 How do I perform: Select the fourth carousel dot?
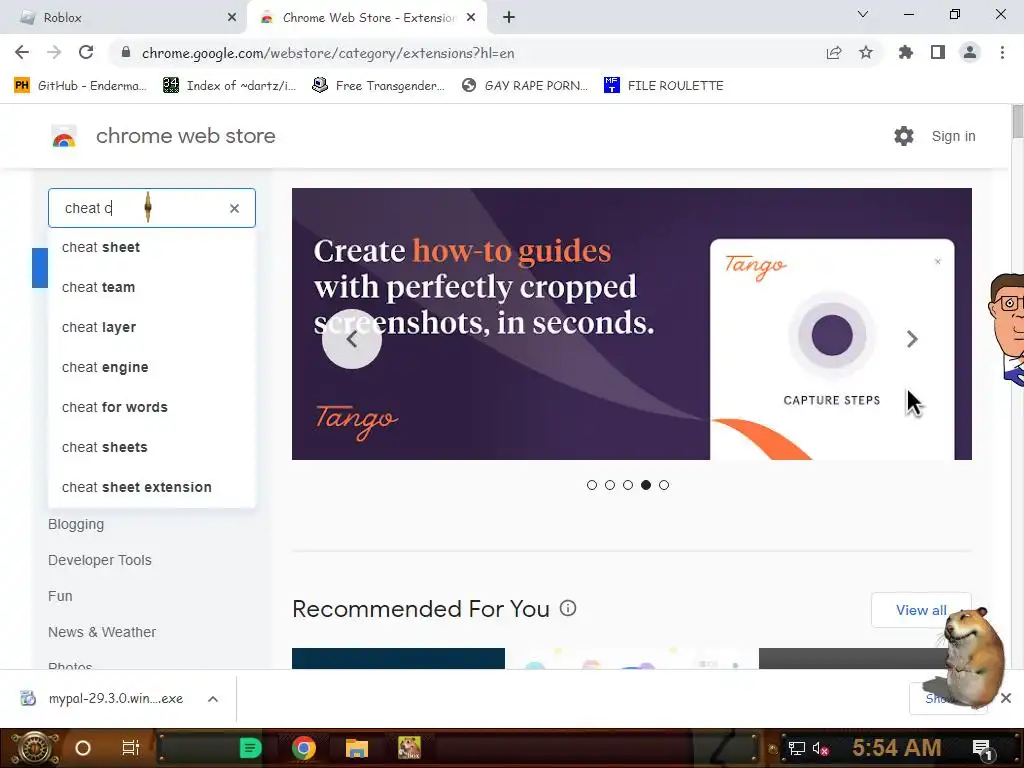point(646,485)
